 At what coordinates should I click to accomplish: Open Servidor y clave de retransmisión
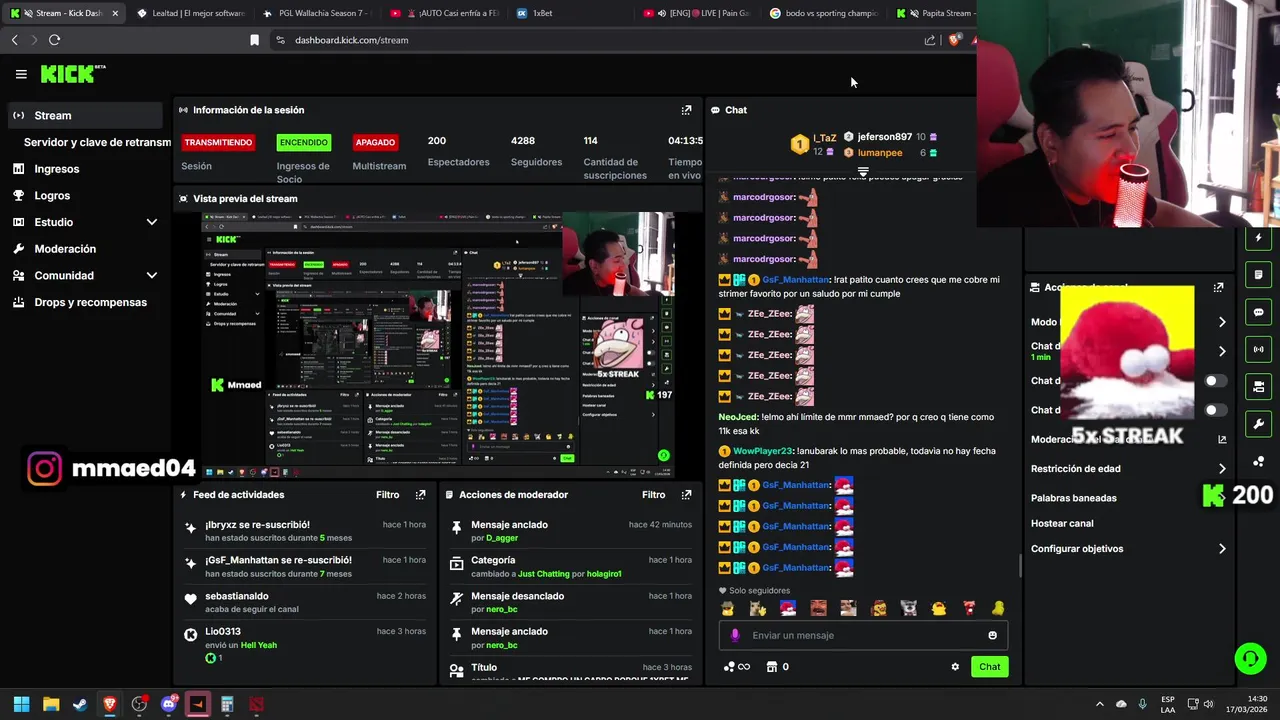point(98,142)
